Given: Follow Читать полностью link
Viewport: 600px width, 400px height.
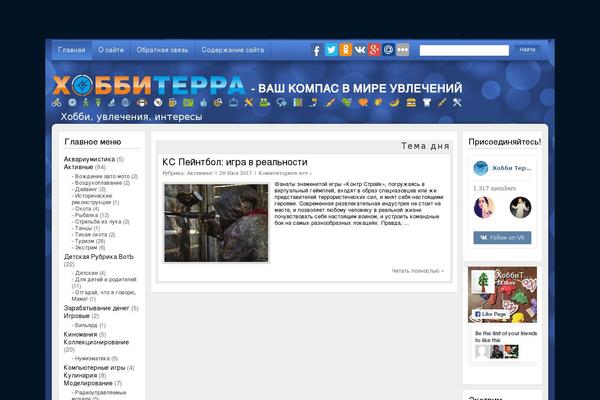Looking at the screenshot, I should pyautogui.click(x=417, y=271).
